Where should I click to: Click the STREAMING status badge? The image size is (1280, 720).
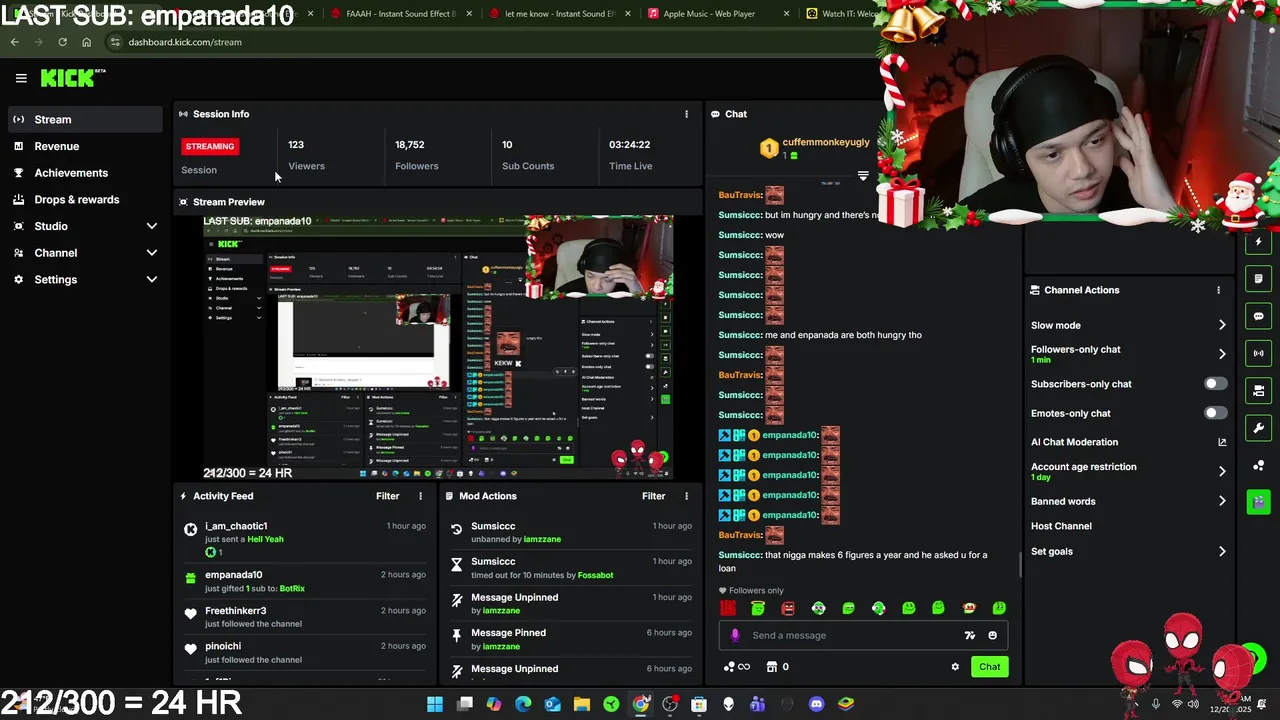pyautogui.click(x=209, y=146)
